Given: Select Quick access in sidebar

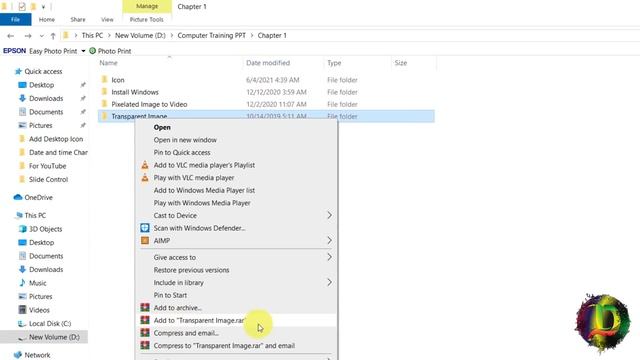Looking at the screenshot, I should (43, 71).
